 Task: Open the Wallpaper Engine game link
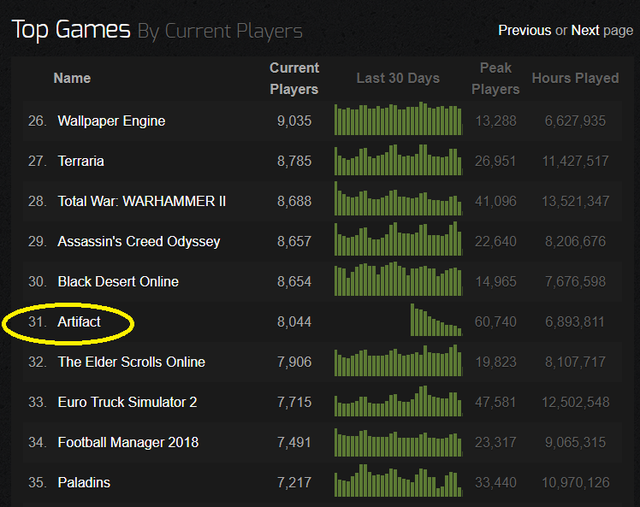[x=111, y=121]
